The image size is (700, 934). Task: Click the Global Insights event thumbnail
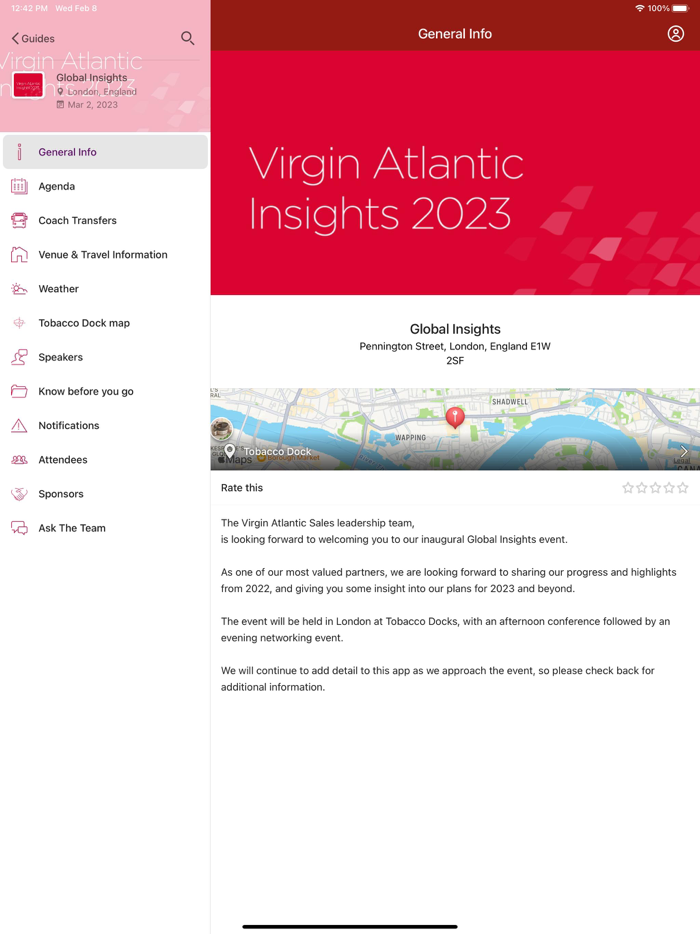pos(29,85)
